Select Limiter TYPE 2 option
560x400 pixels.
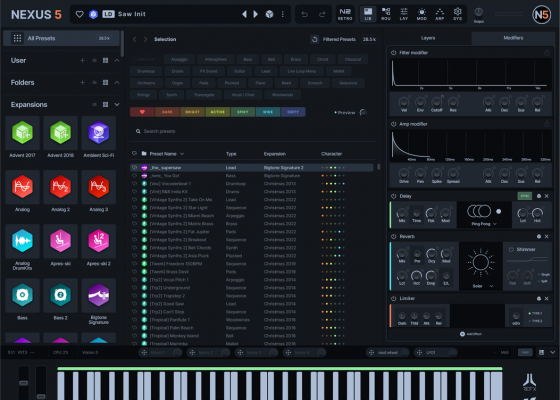pos(535,321)
